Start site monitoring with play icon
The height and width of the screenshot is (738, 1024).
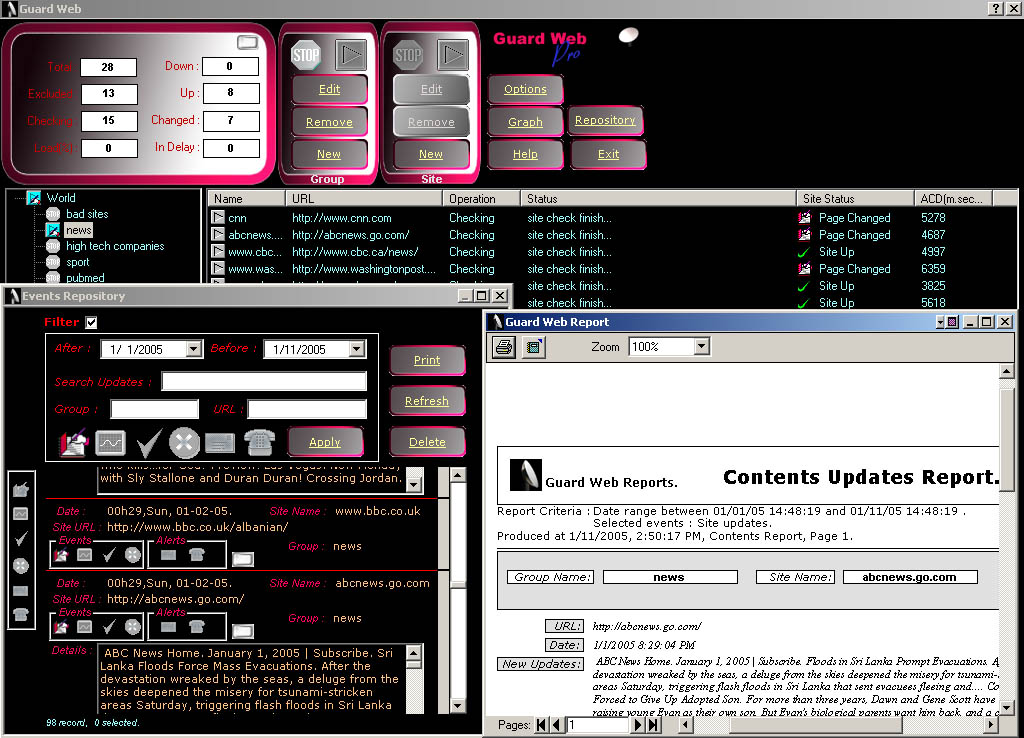coord(453,55)
